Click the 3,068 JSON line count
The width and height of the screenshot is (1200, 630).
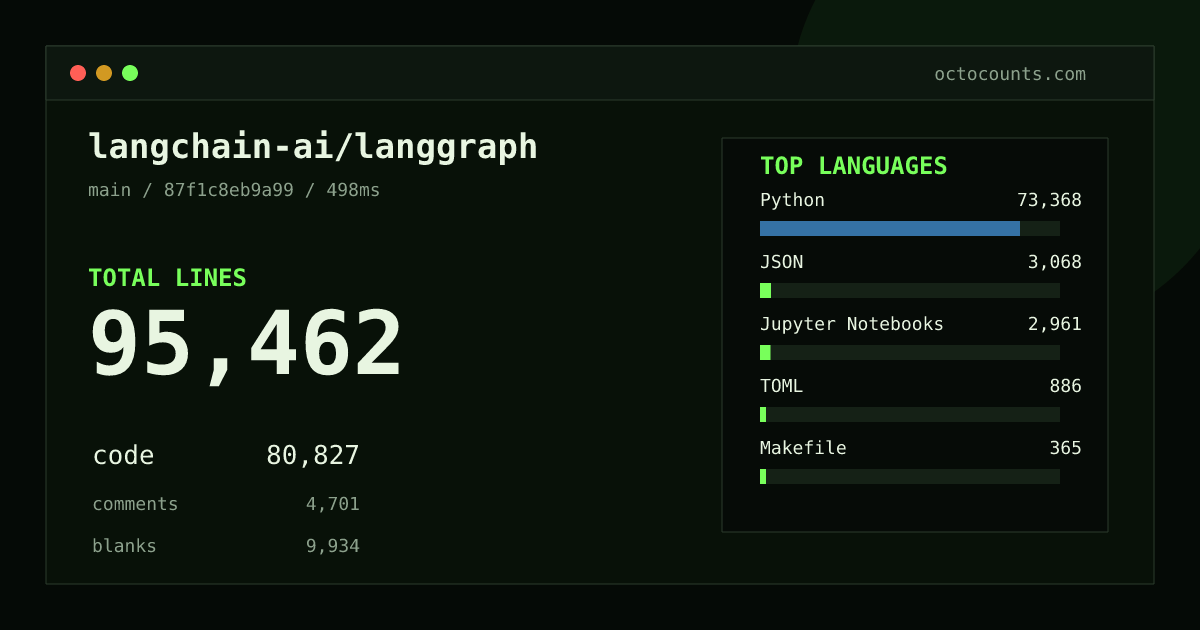coord(1055,262)
